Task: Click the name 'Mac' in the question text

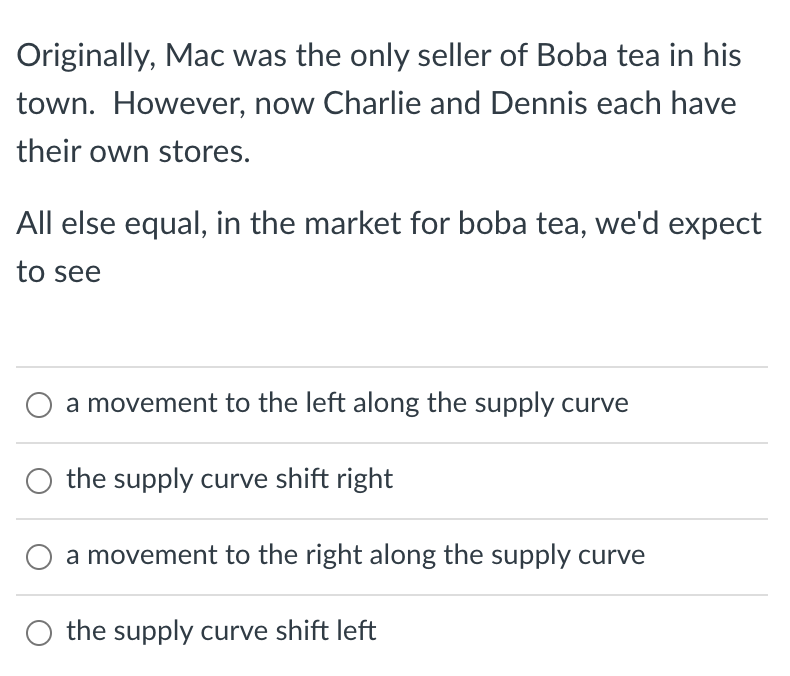Action: point(194,55)
